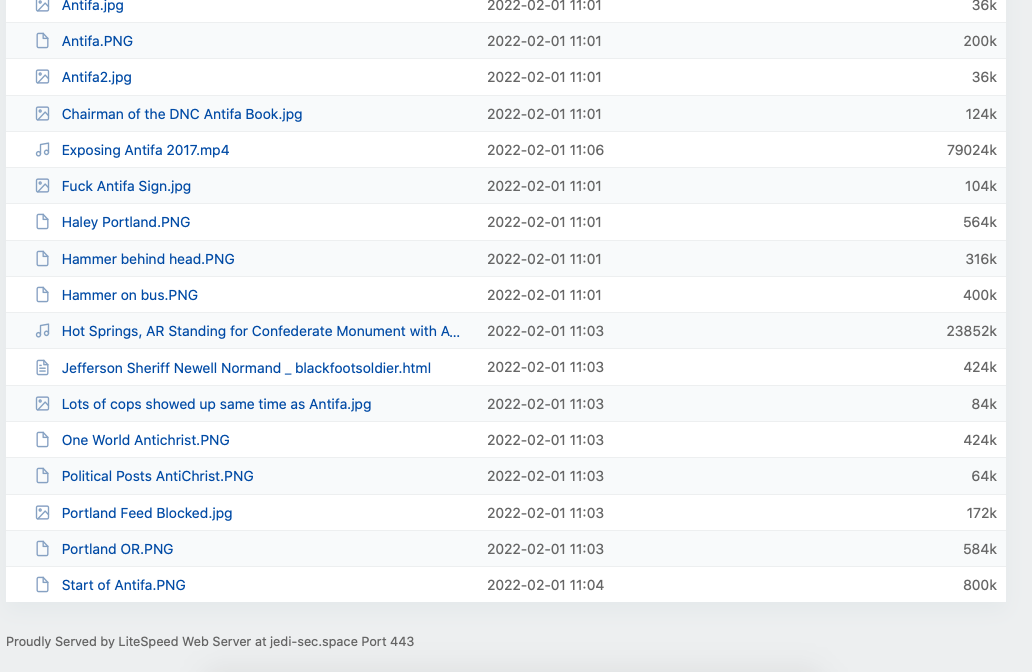Open the One World Antichrist.PNG link

(x=145, y=440)
